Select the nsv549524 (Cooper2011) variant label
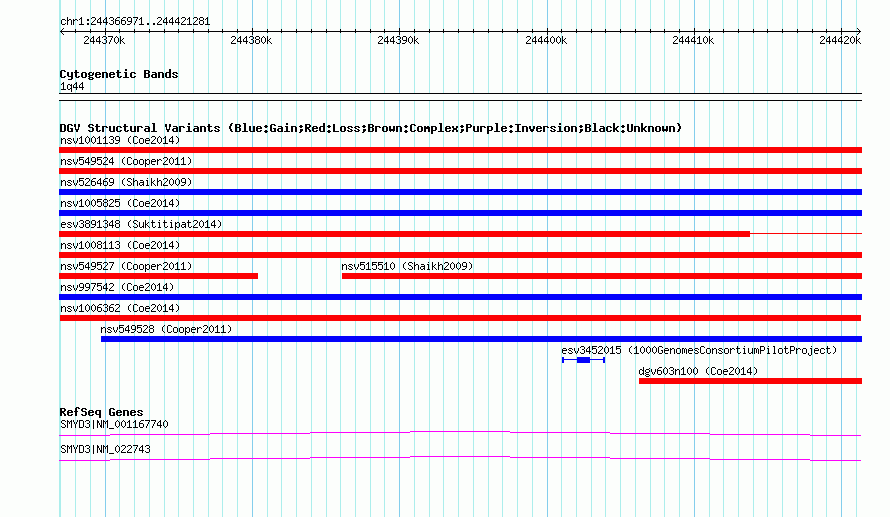The height and width of the screenshot is (517, 890). pos(126,161)
